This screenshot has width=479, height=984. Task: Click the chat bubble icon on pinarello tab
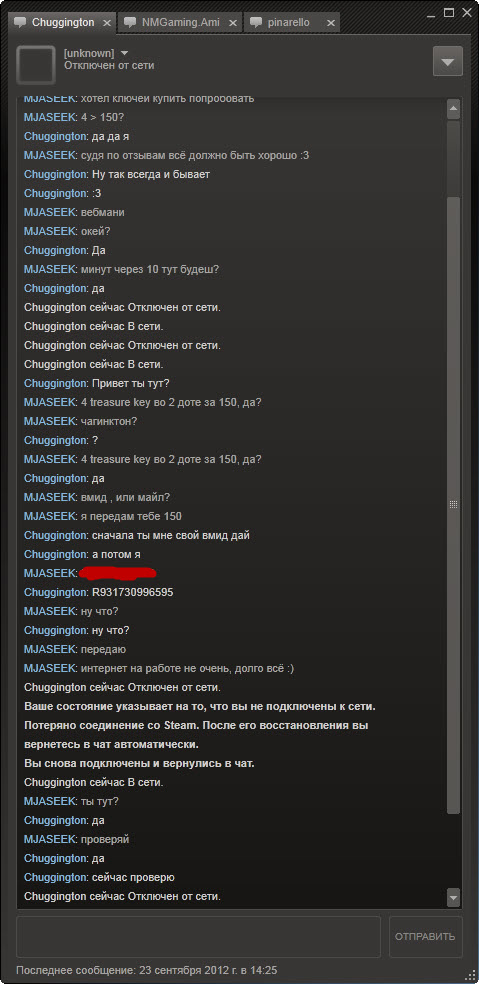(x=256, y=23)
